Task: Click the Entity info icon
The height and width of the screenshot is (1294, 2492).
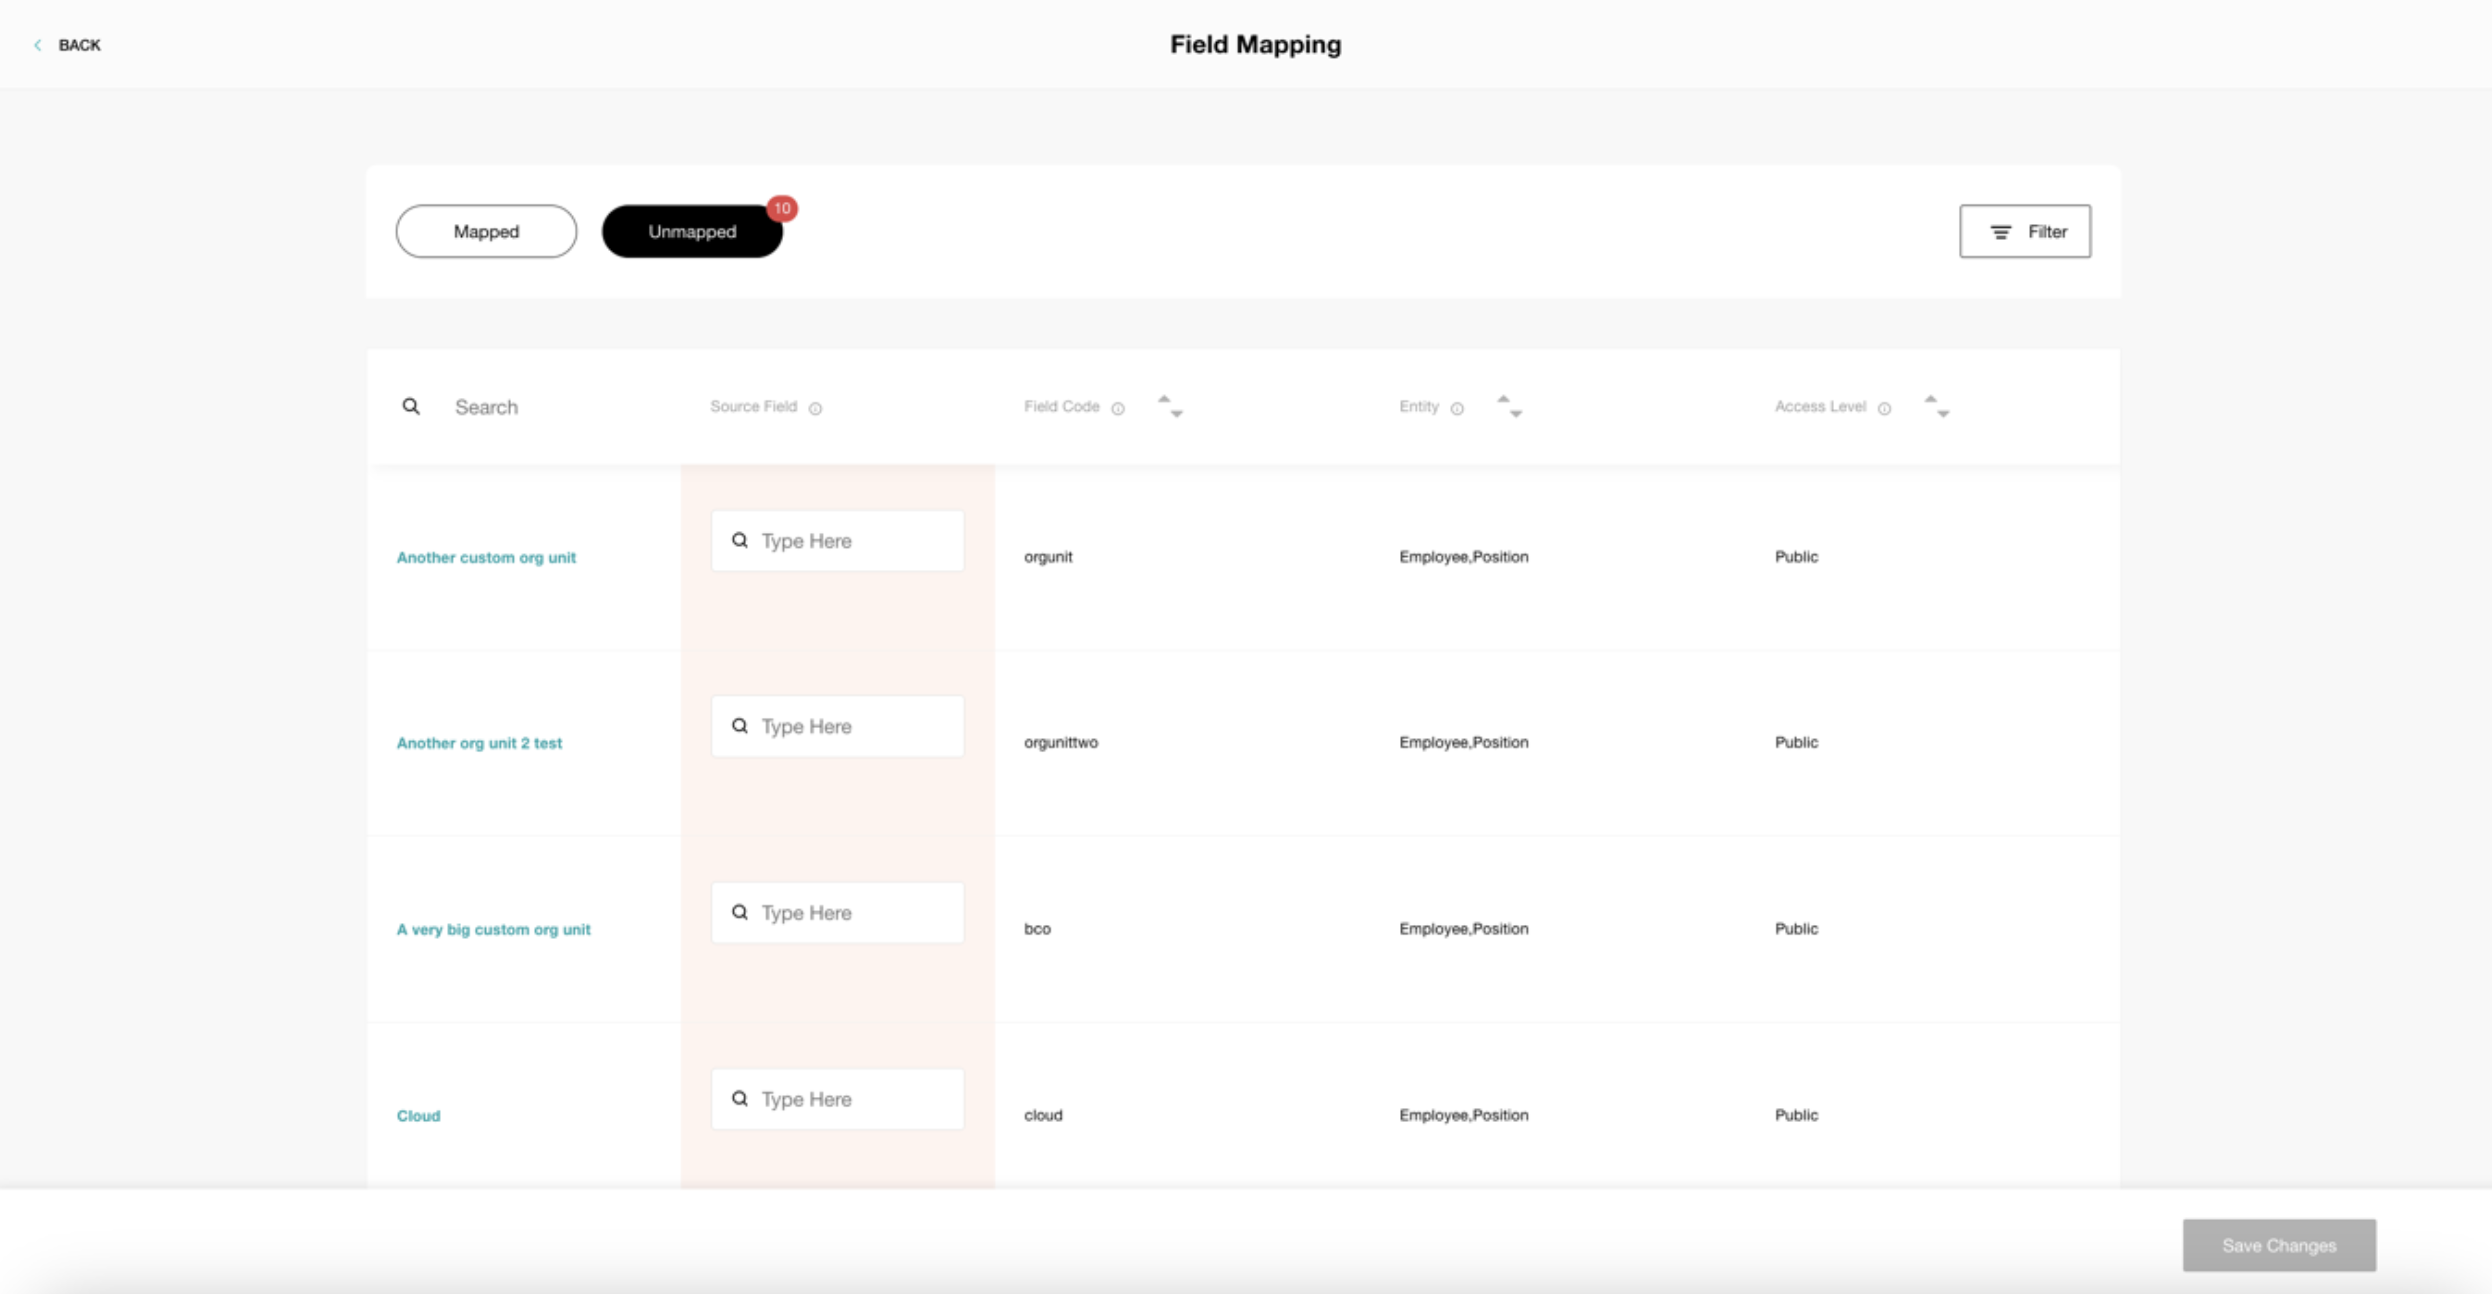Action: click(1457, 408)
